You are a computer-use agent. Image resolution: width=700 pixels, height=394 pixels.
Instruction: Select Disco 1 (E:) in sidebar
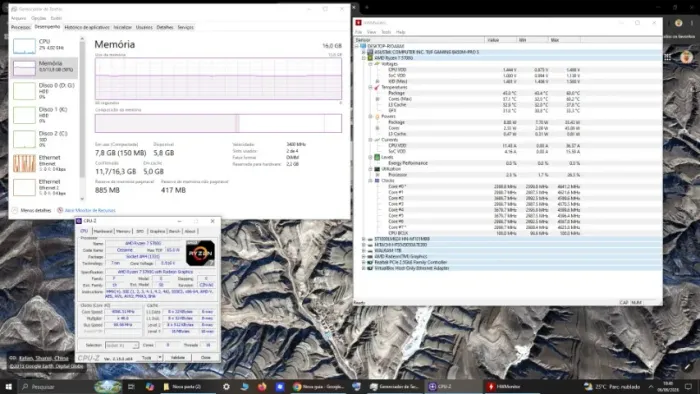pos(44,115)
